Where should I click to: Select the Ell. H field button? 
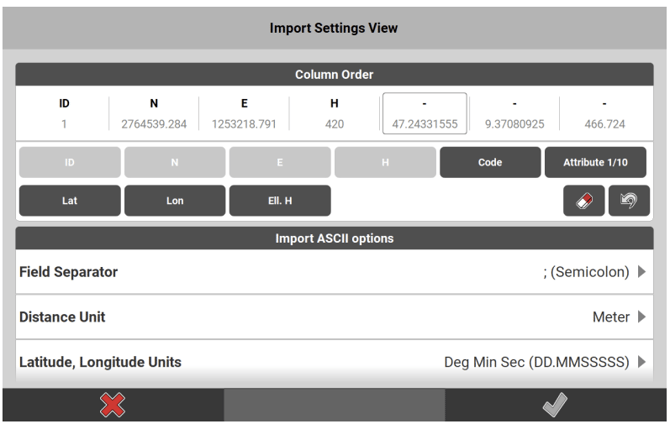point(280,201)
